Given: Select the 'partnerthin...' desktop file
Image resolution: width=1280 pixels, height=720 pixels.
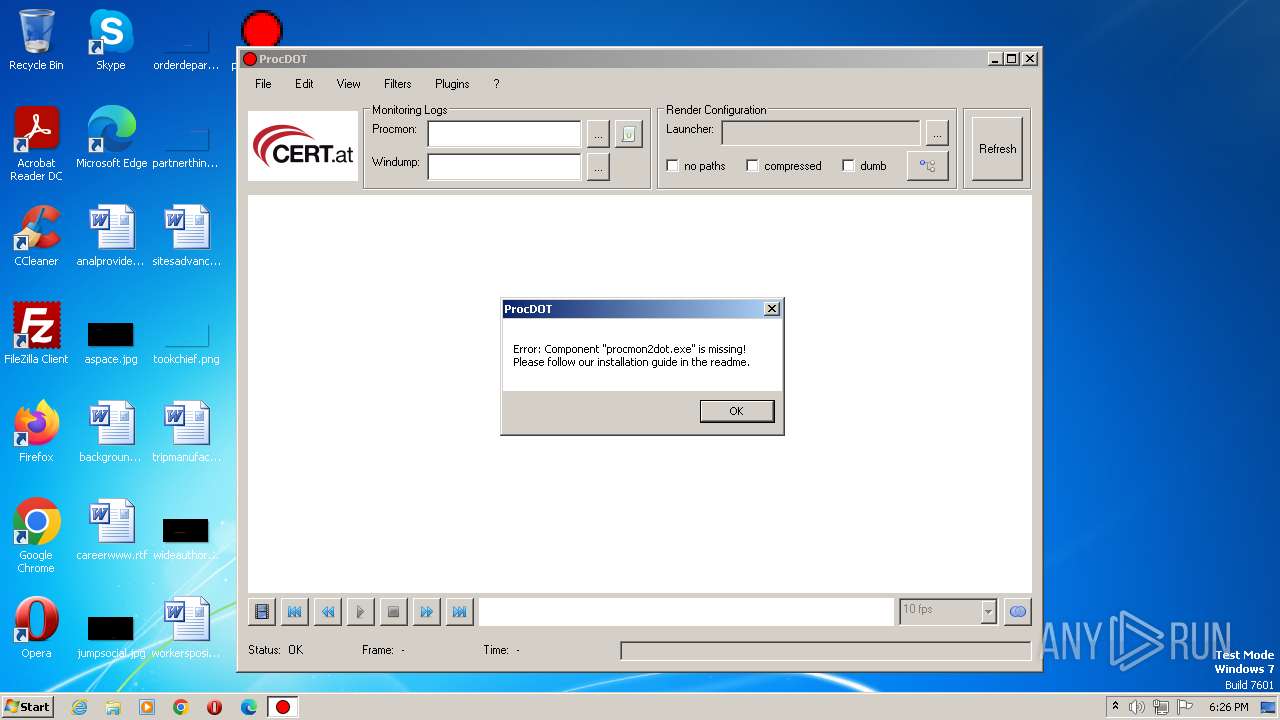Looking at the screenshot, I should coord(186,145).
